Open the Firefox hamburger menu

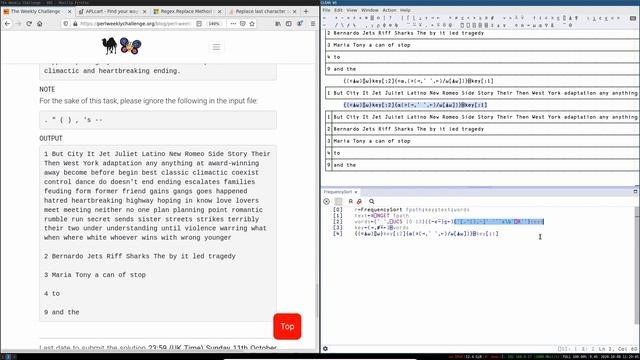313,24
